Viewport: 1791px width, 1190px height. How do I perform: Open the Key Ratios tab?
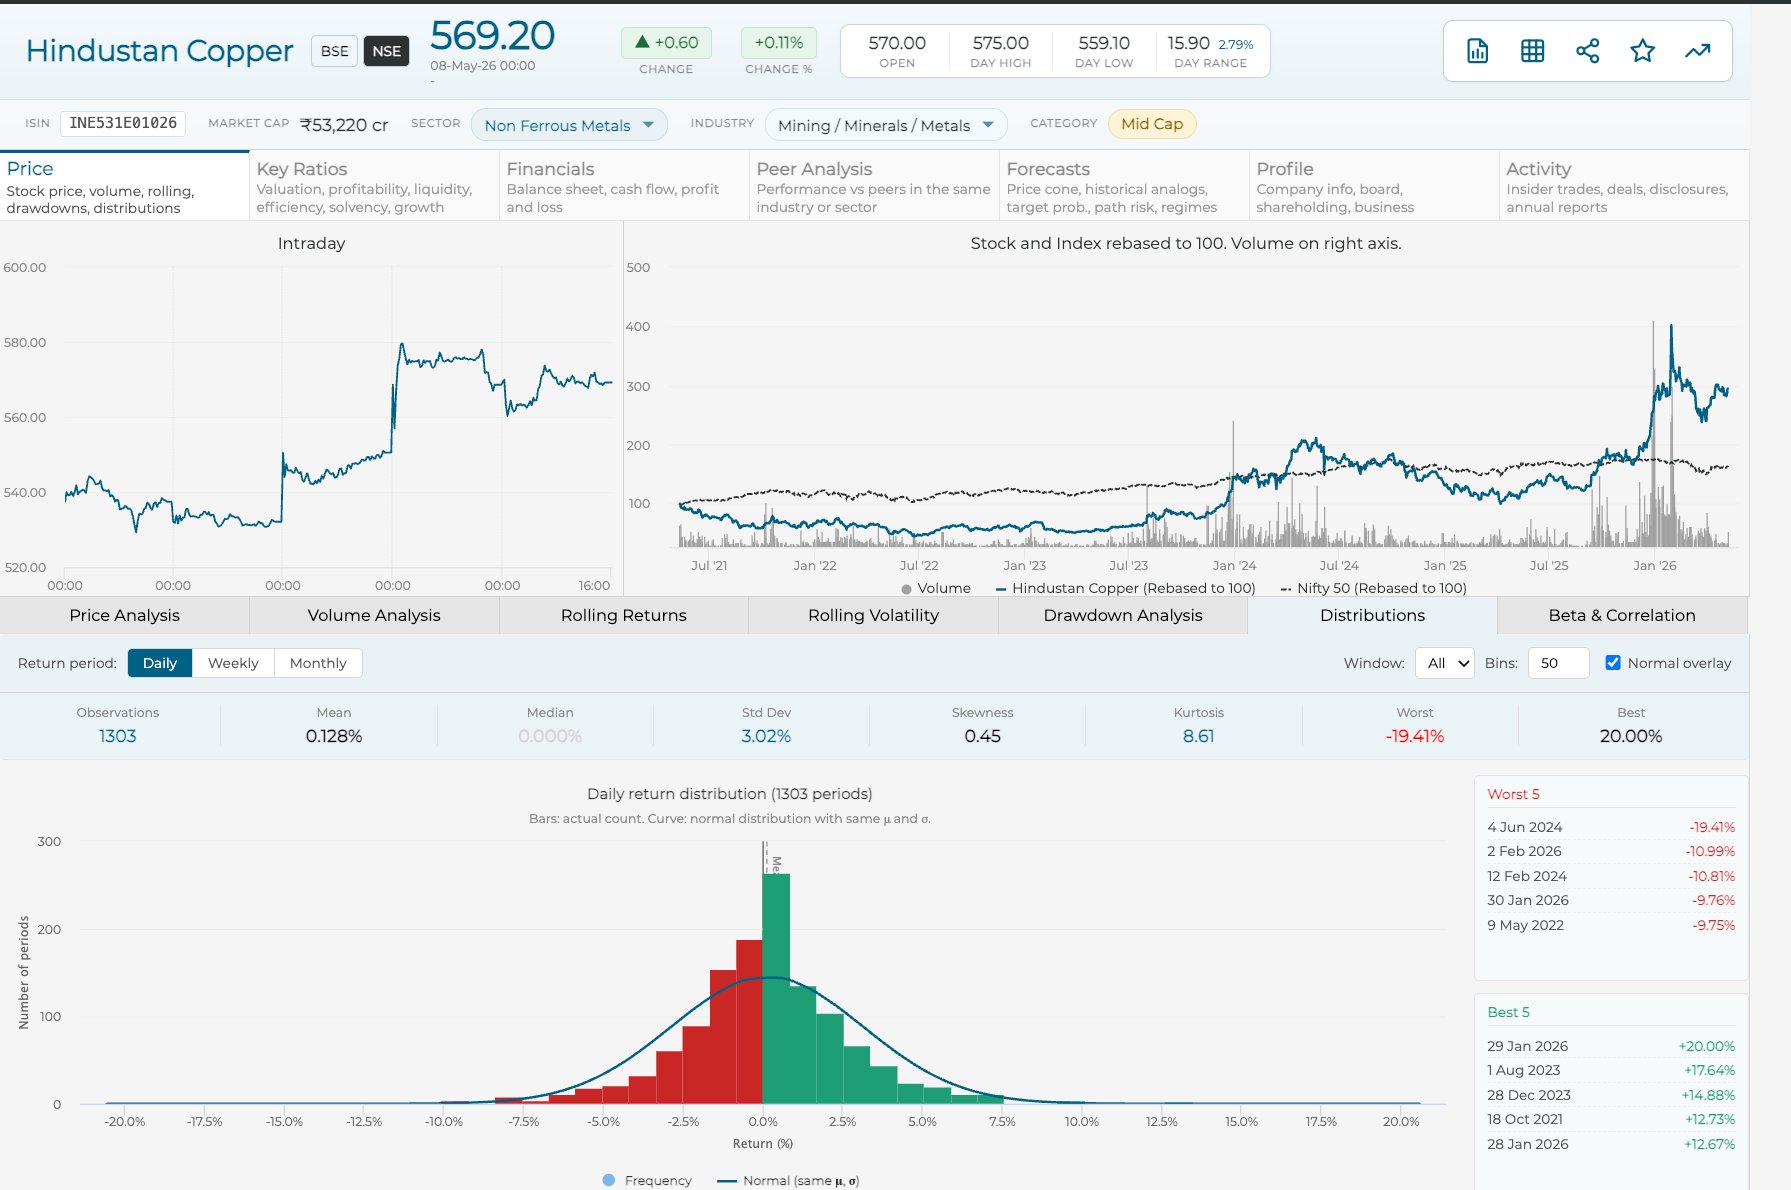pyautogui.click(x=374, y=186)
